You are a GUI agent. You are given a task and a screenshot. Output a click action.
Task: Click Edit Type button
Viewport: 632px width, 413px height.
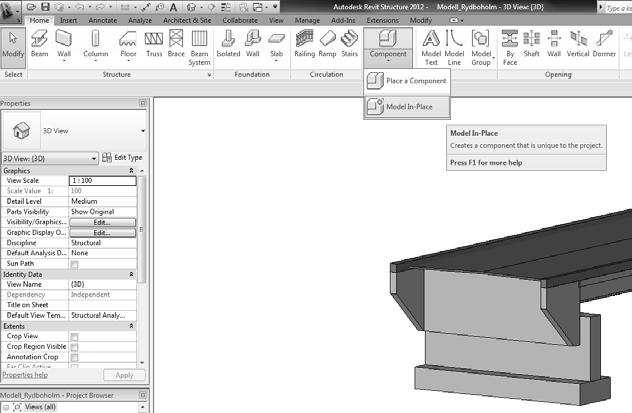click(122, 158)
